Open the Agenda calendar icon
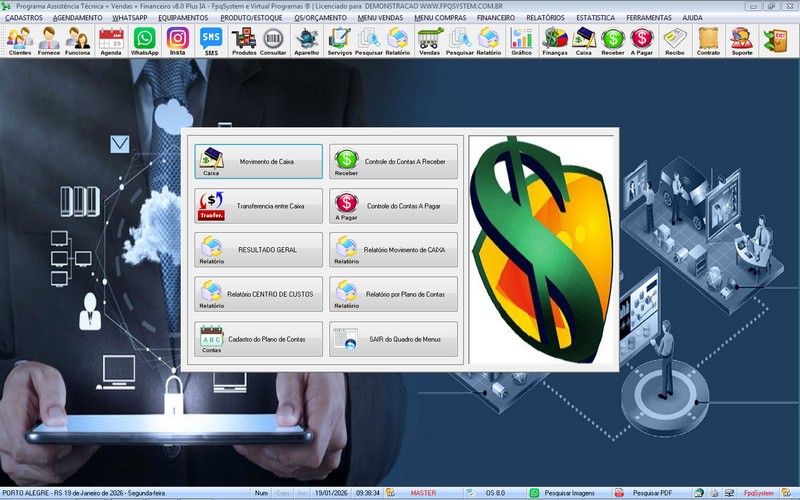 [111, 41]
